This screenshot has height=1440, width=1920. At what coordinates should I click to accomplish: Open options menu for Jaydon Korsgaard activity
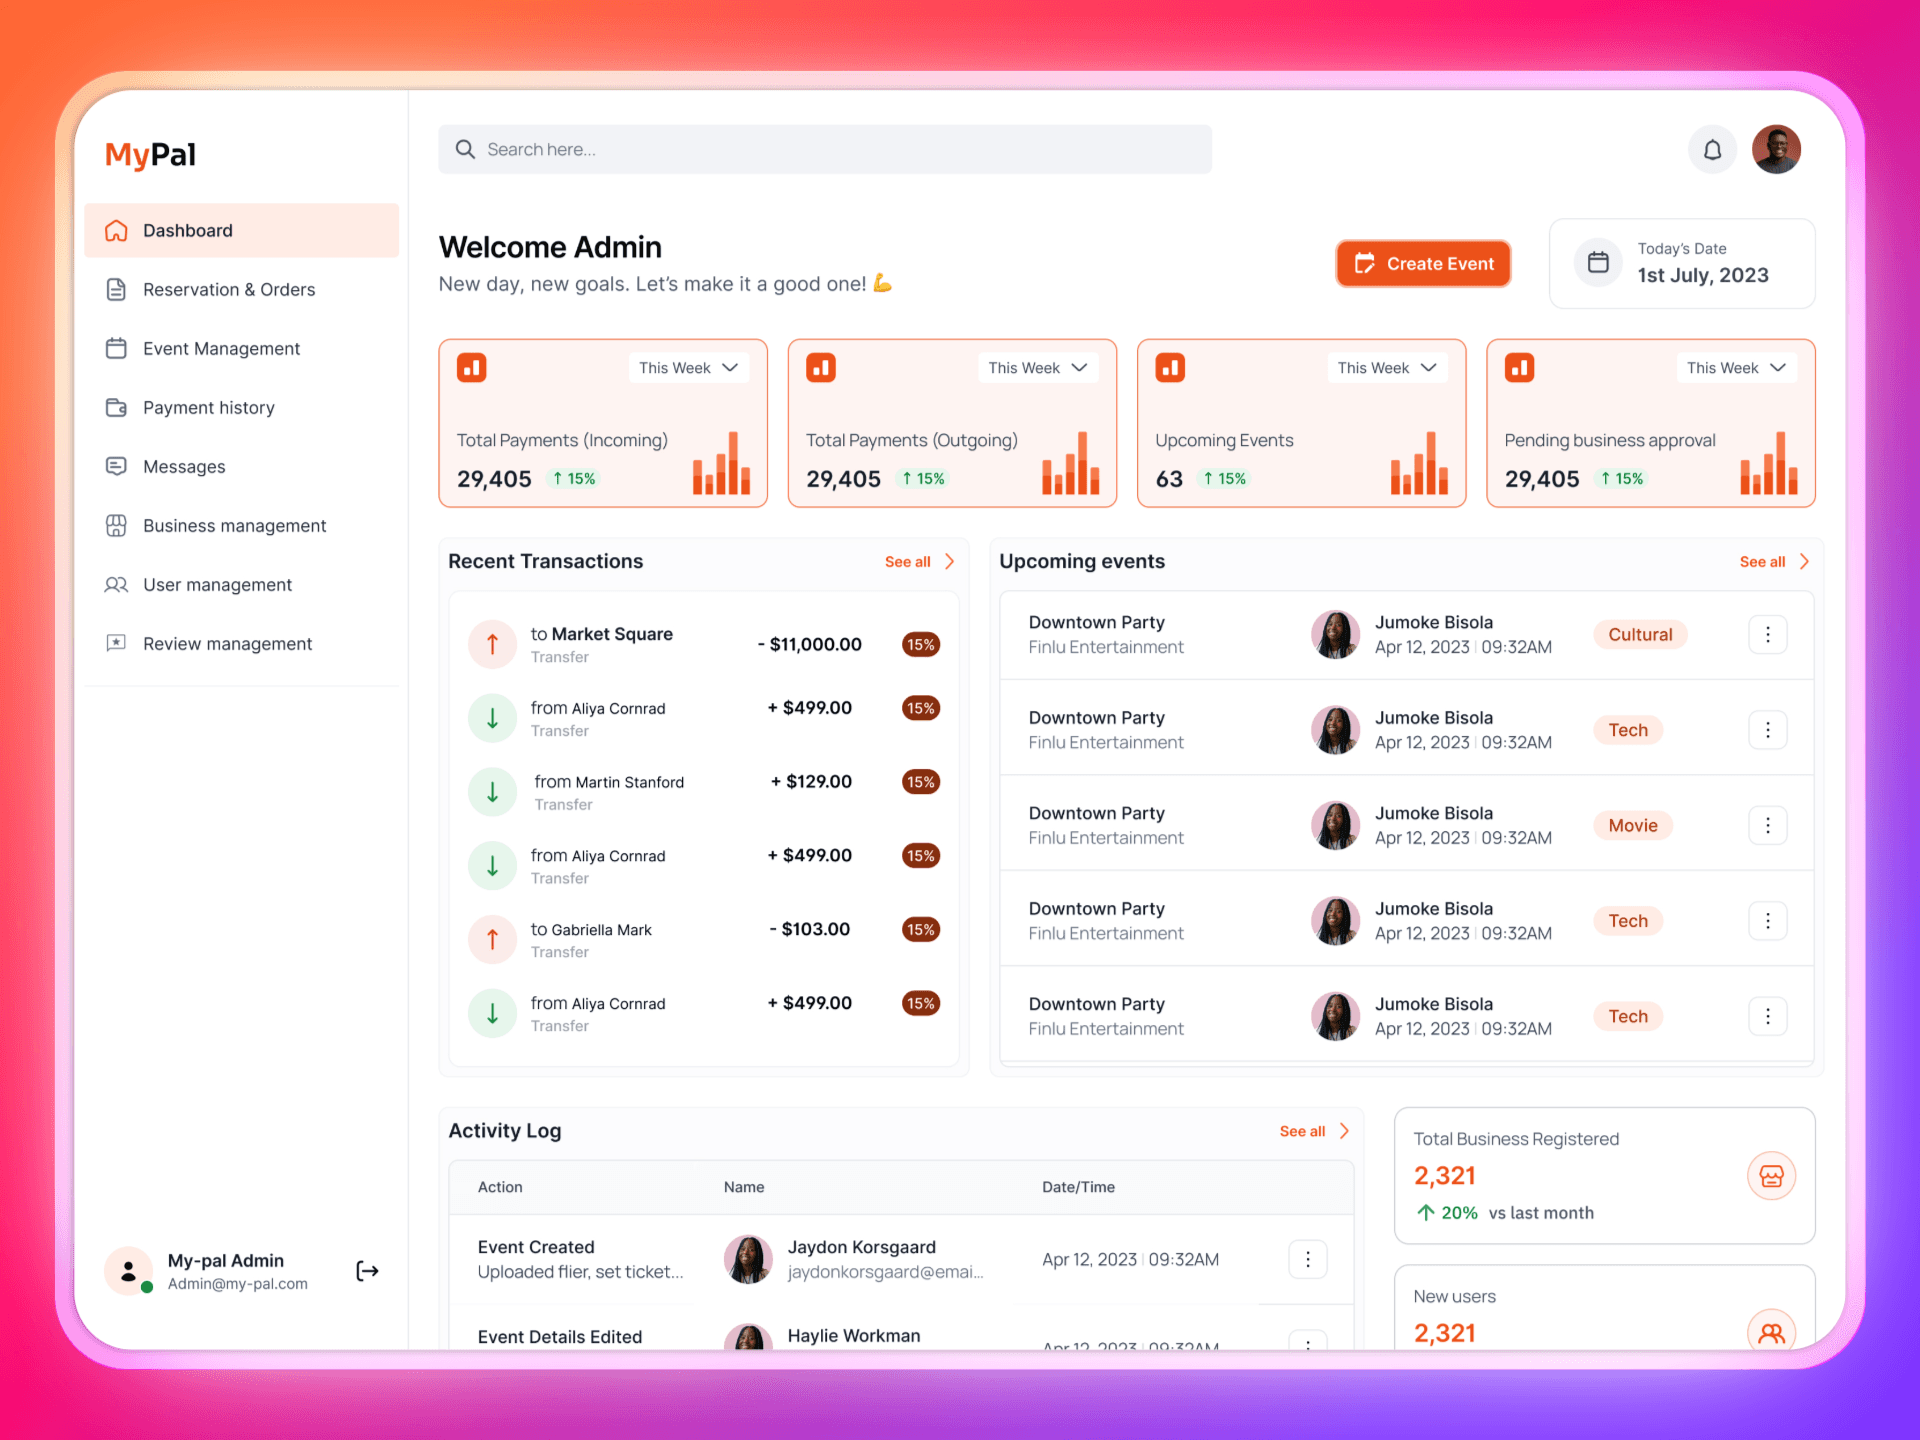click(x=1307, y=1260)
